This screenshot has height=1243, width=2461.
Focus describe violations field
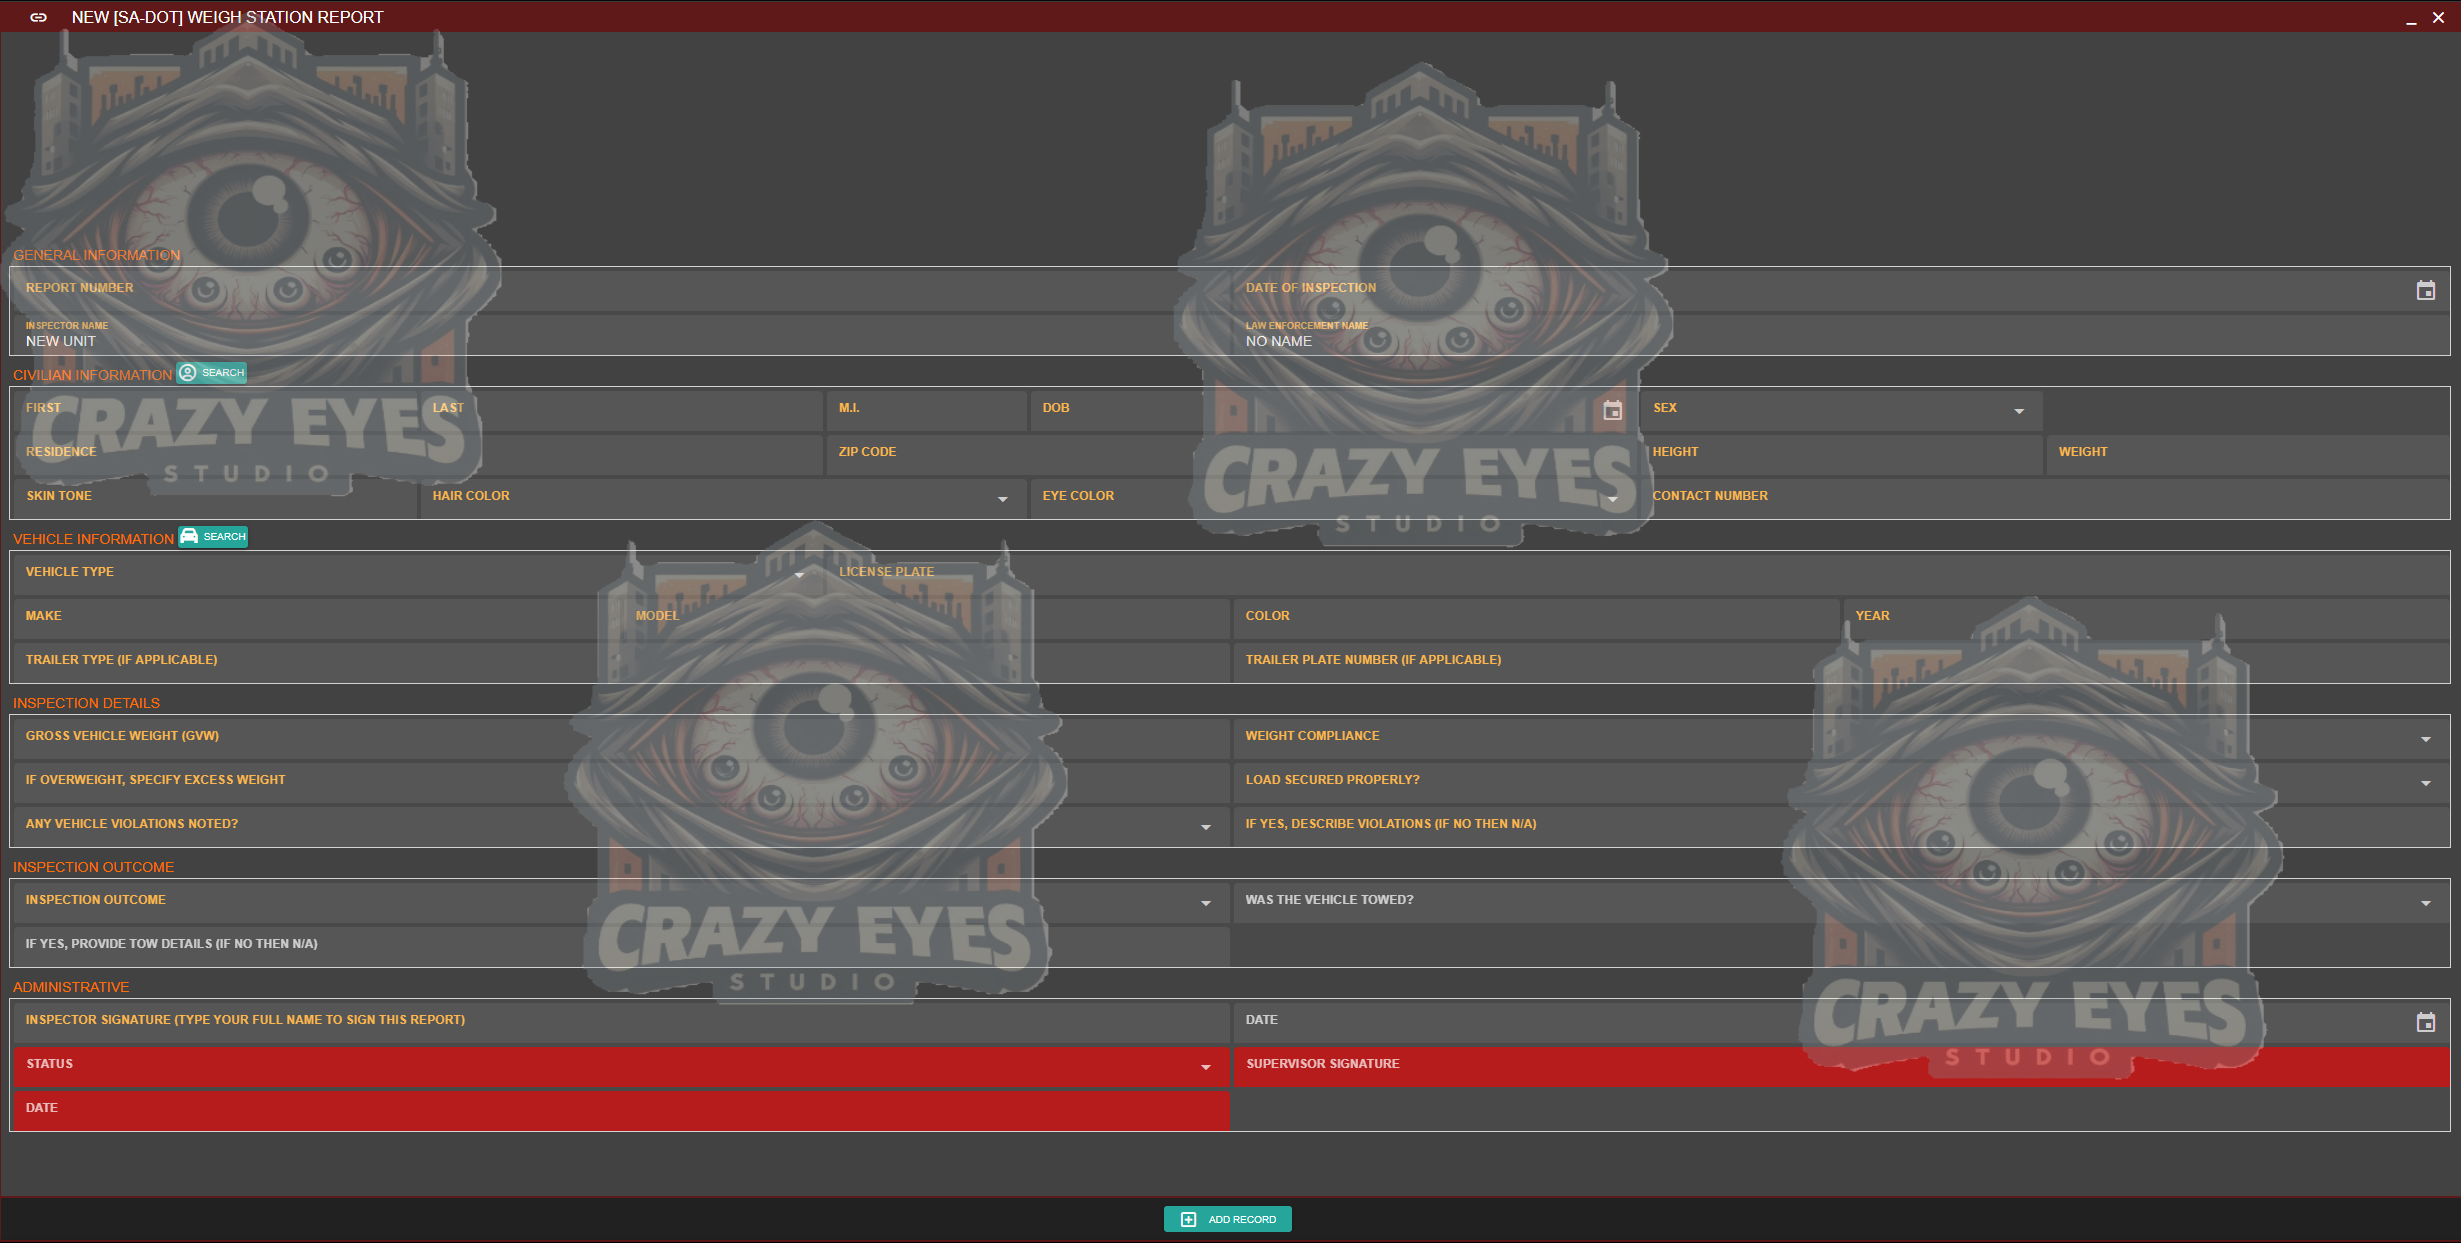(x=1841, y=826)
